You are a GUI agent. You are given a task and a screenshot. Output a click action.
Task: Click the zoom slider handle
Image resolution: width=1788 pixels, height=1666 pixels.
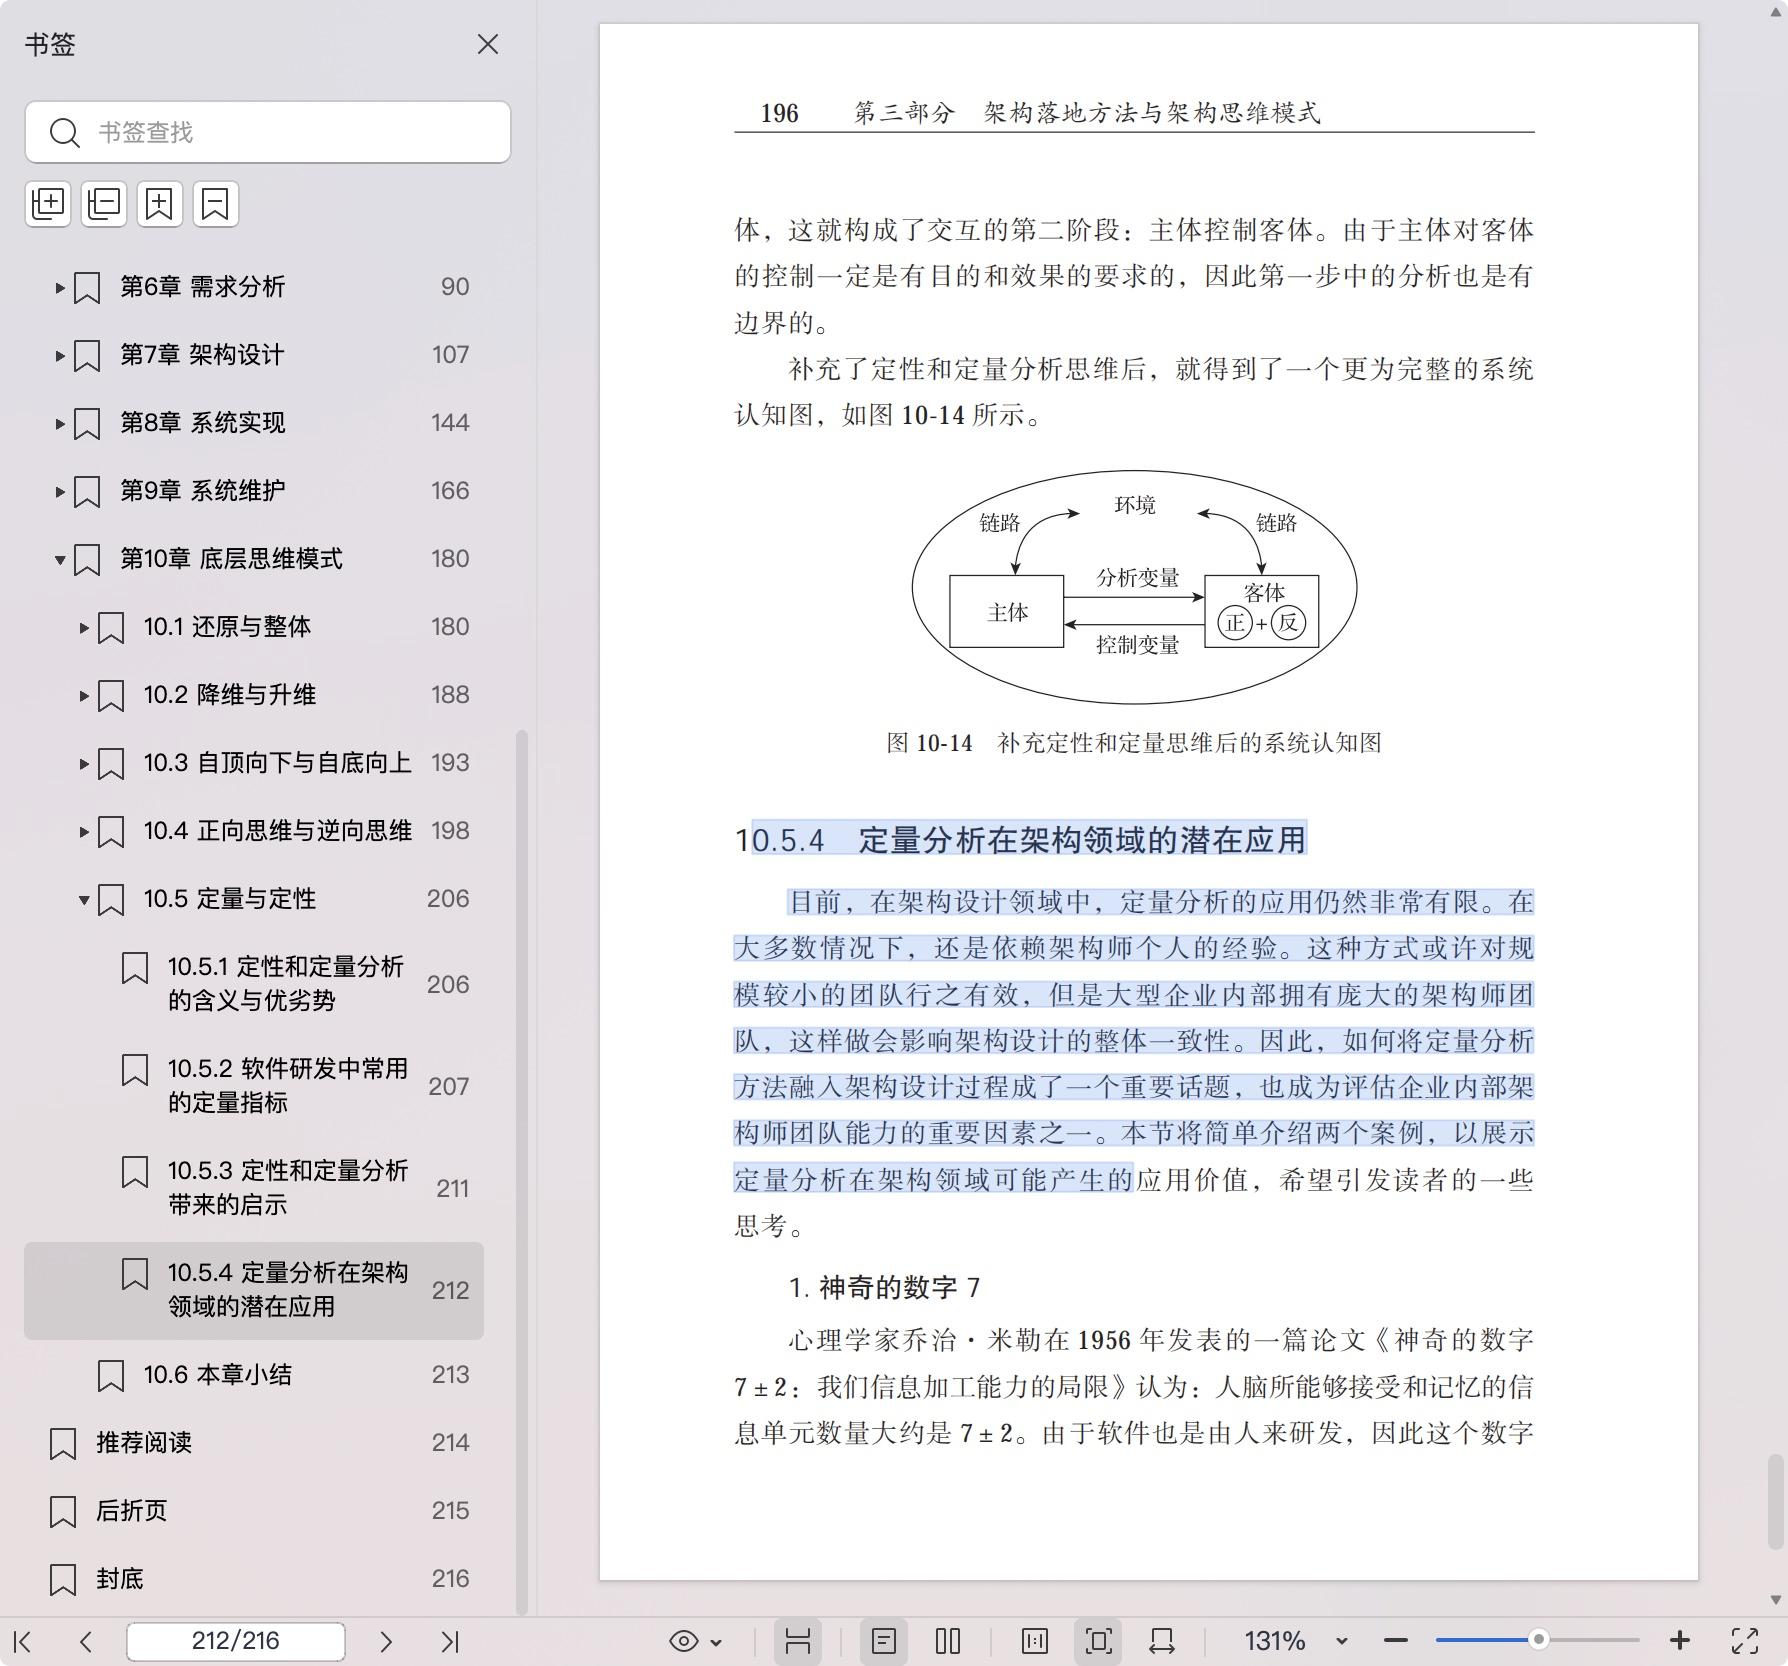coord(1539,1640)
